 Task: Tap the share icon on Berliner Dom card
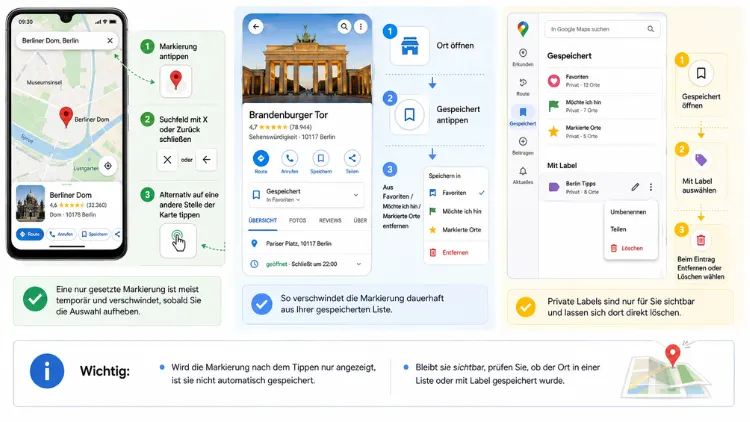point(117,234)
